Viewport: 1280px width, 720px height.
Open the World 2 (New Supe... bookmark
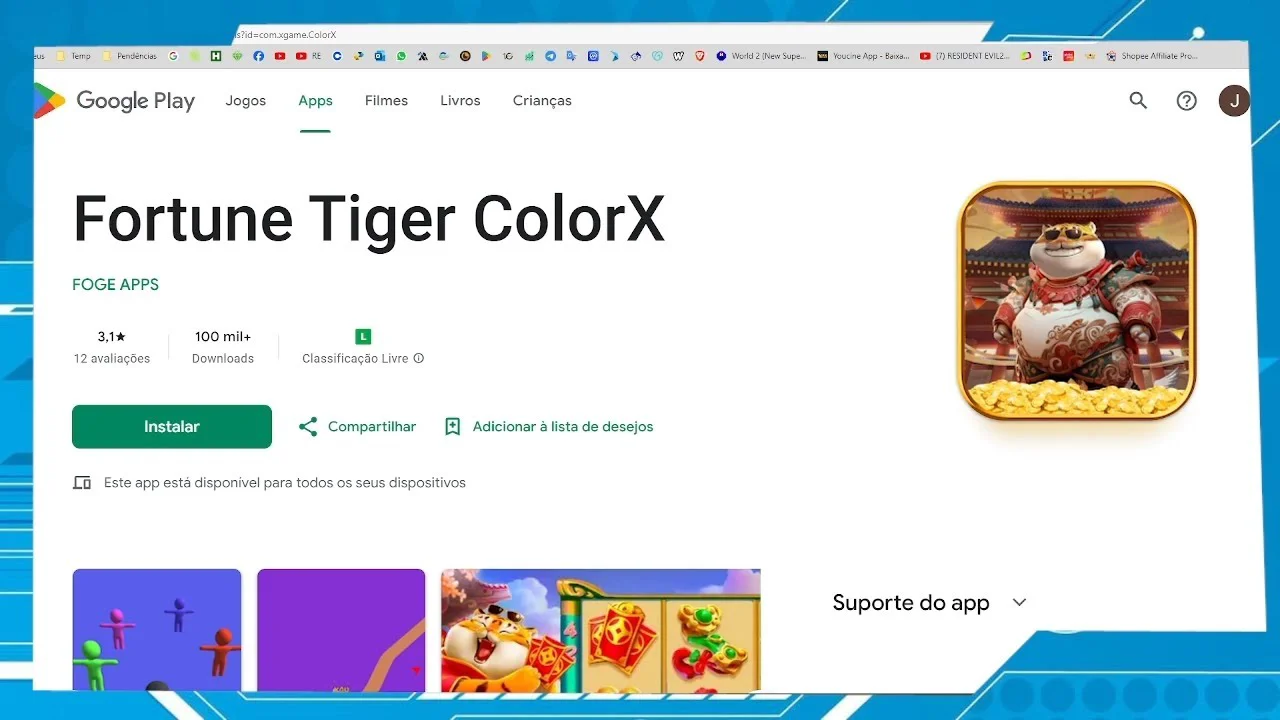(761, 56)
